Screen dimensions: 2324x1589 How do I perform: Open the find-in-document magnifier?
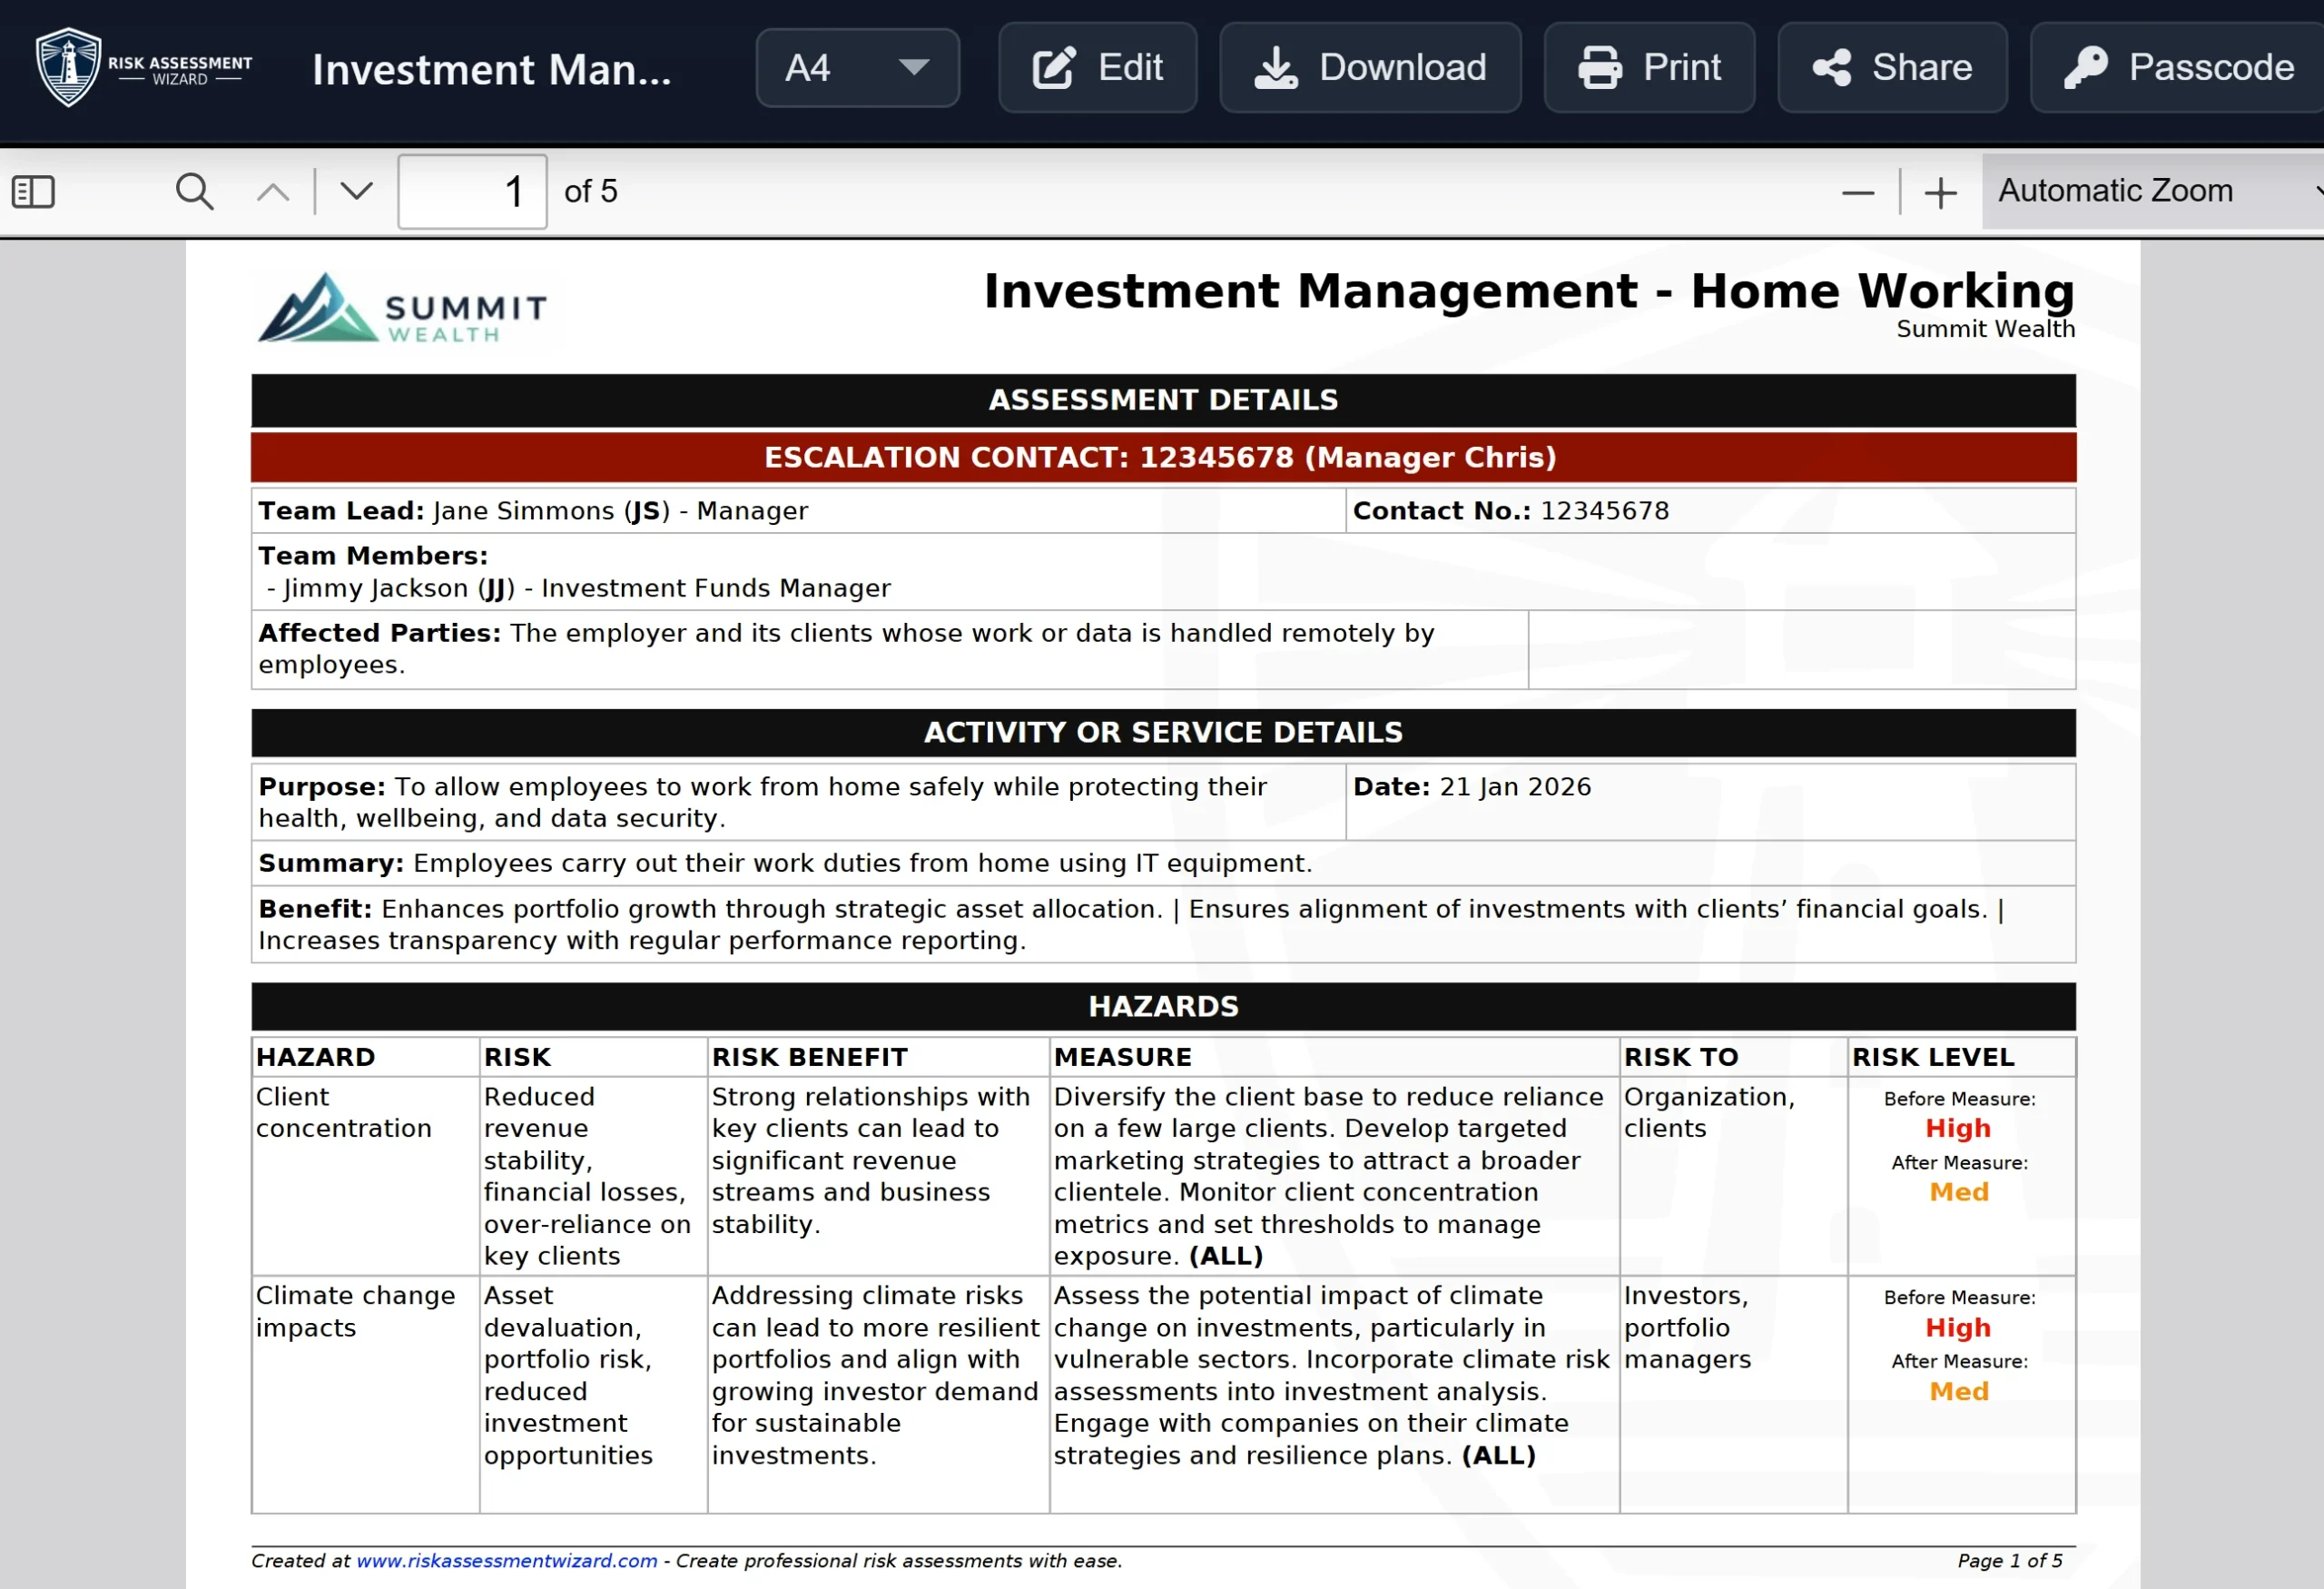click(194, 191)
